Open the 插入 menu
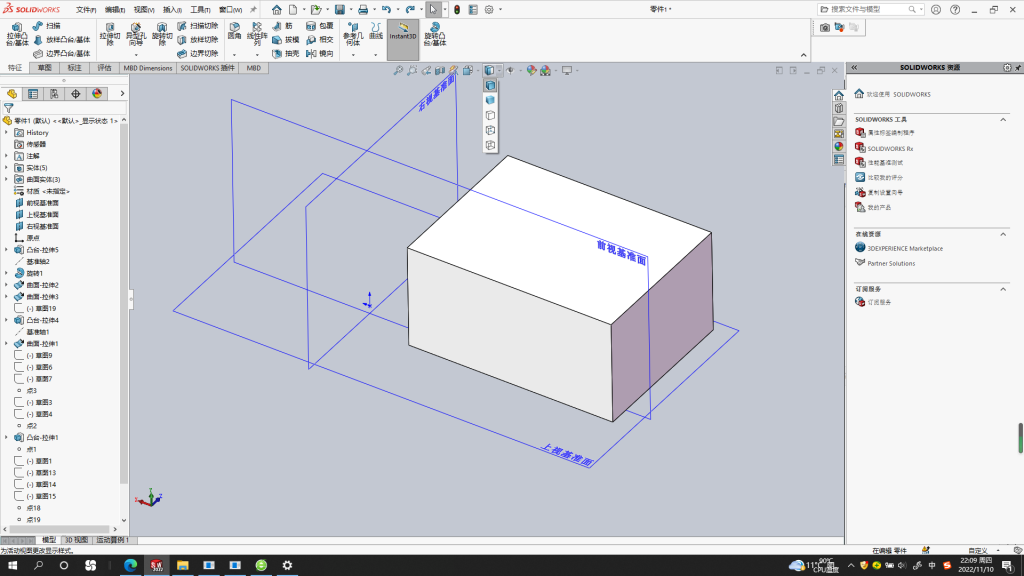 coord(172,10)
